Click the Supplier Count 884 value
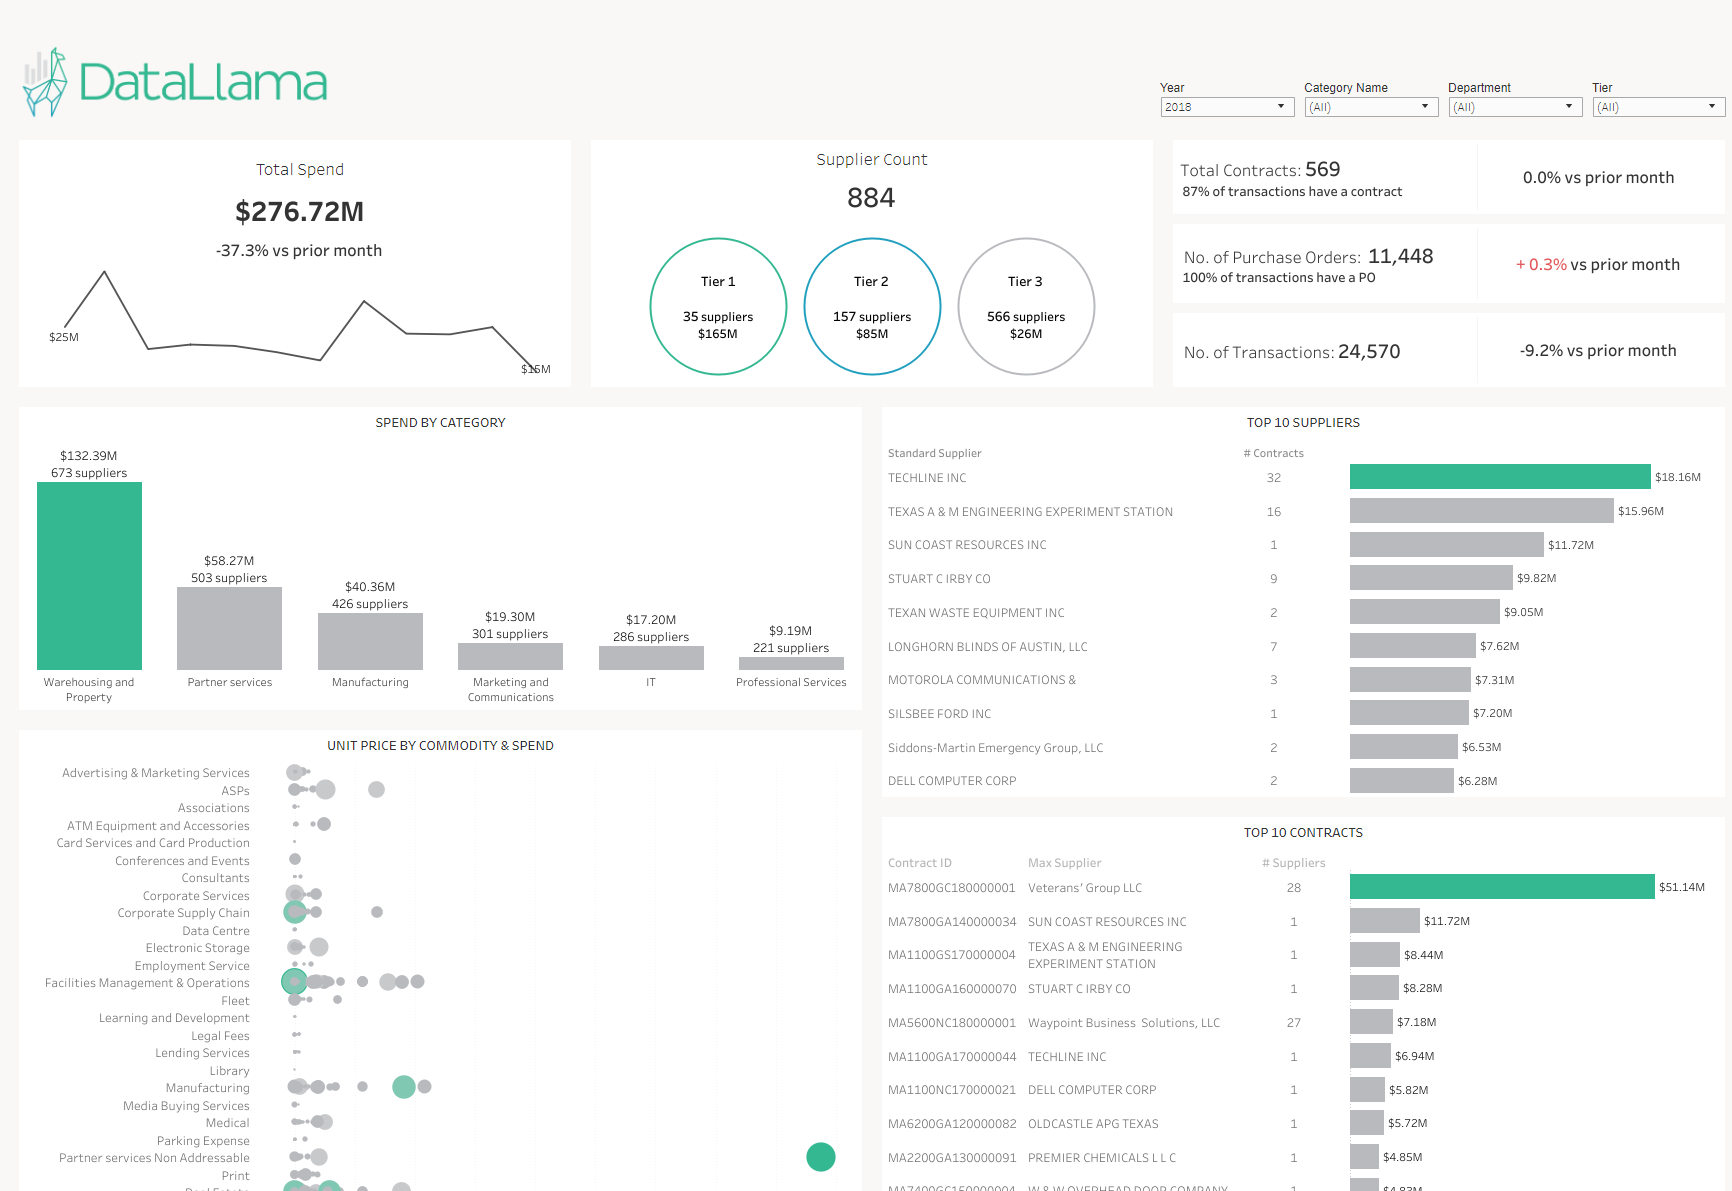1732x1191 pixels. coord(871,198)
